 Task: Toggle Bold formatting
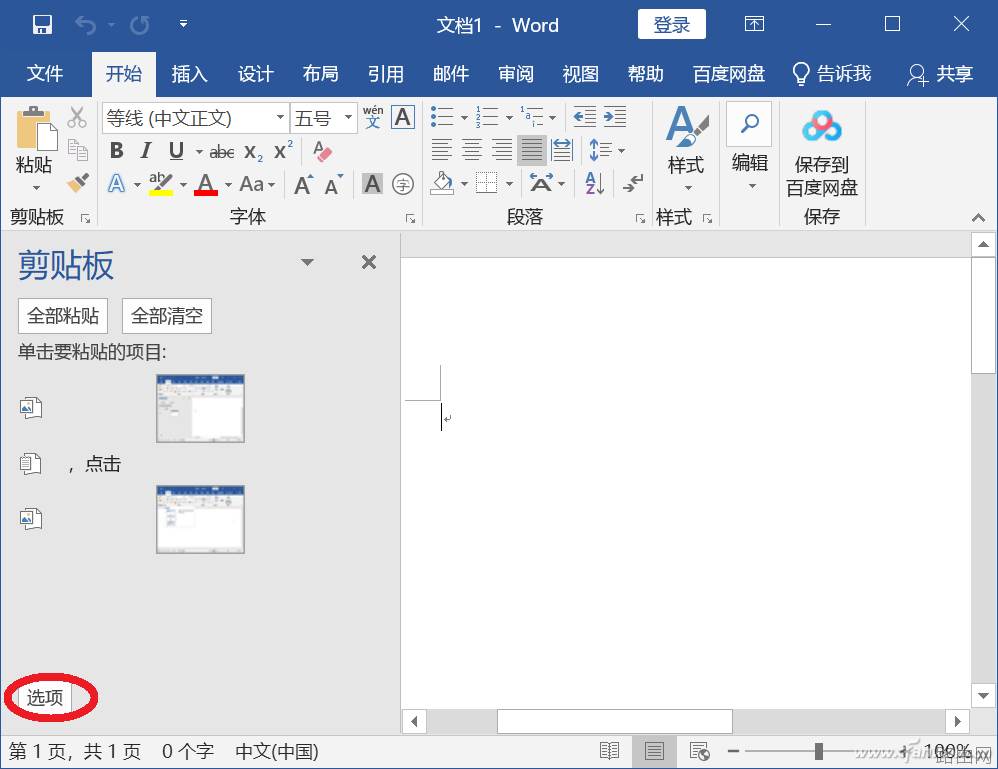(116, 151)
